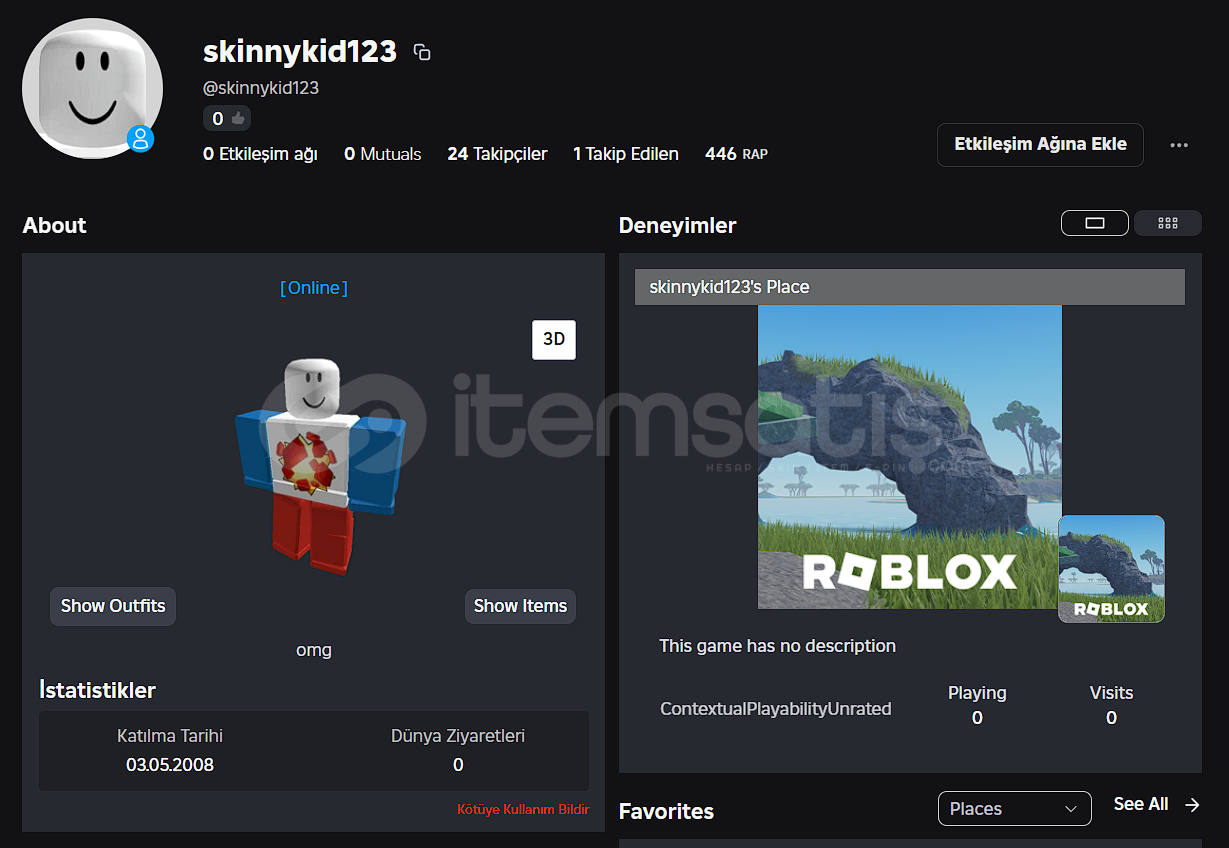This screenshot has width=1229, height=848.
Task: Click the Kötüye Kullanım Bildir link
Action: (x=523, y=809)
